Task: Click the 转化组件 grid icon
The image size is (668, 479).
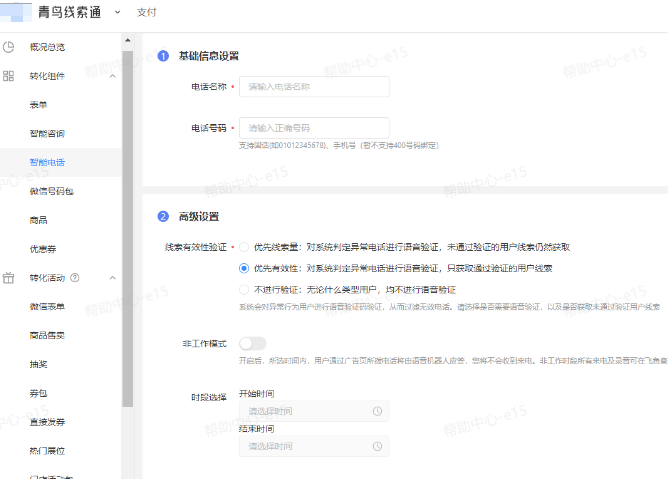Action: pos(8,76)
